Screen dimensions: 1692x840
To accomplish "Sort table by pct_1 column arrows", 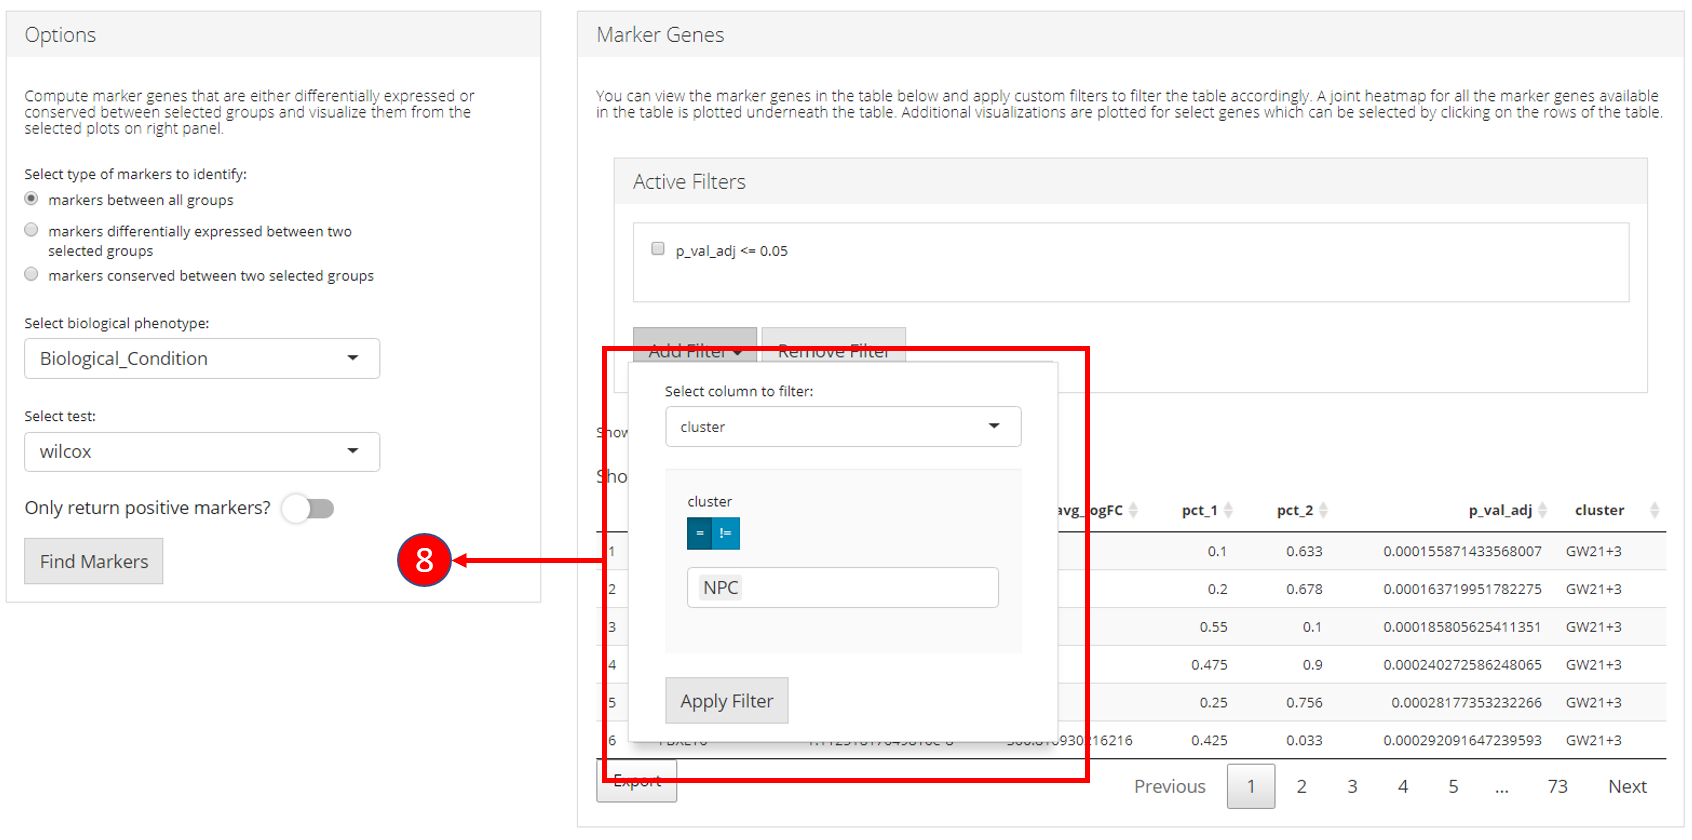I will coord(1228,510).
